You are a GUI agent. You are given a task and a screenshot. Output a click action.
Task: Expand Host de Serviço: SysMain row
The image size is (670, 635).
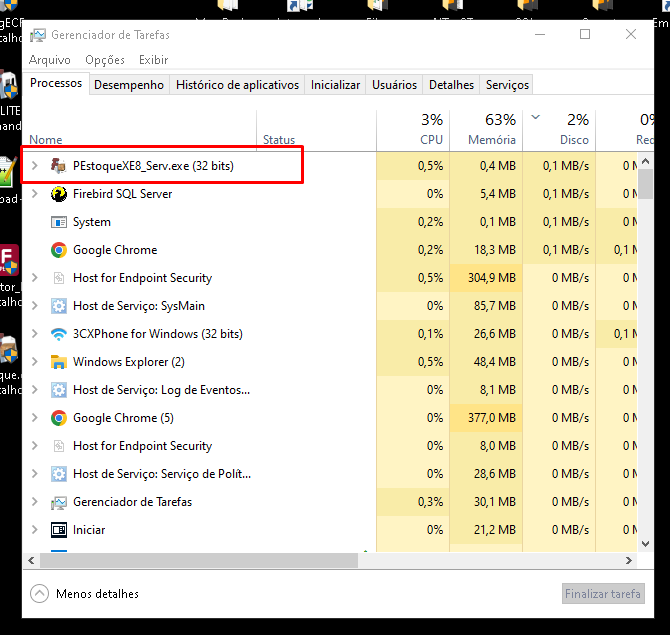click(x=35, y=306)
